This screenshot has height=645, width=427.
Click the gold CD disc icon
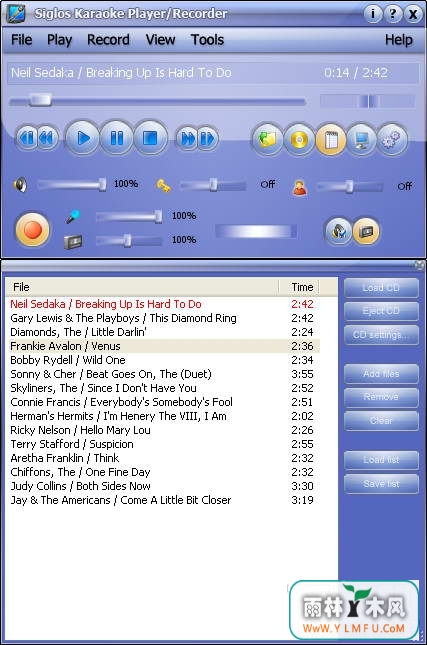tap(299, 140)
